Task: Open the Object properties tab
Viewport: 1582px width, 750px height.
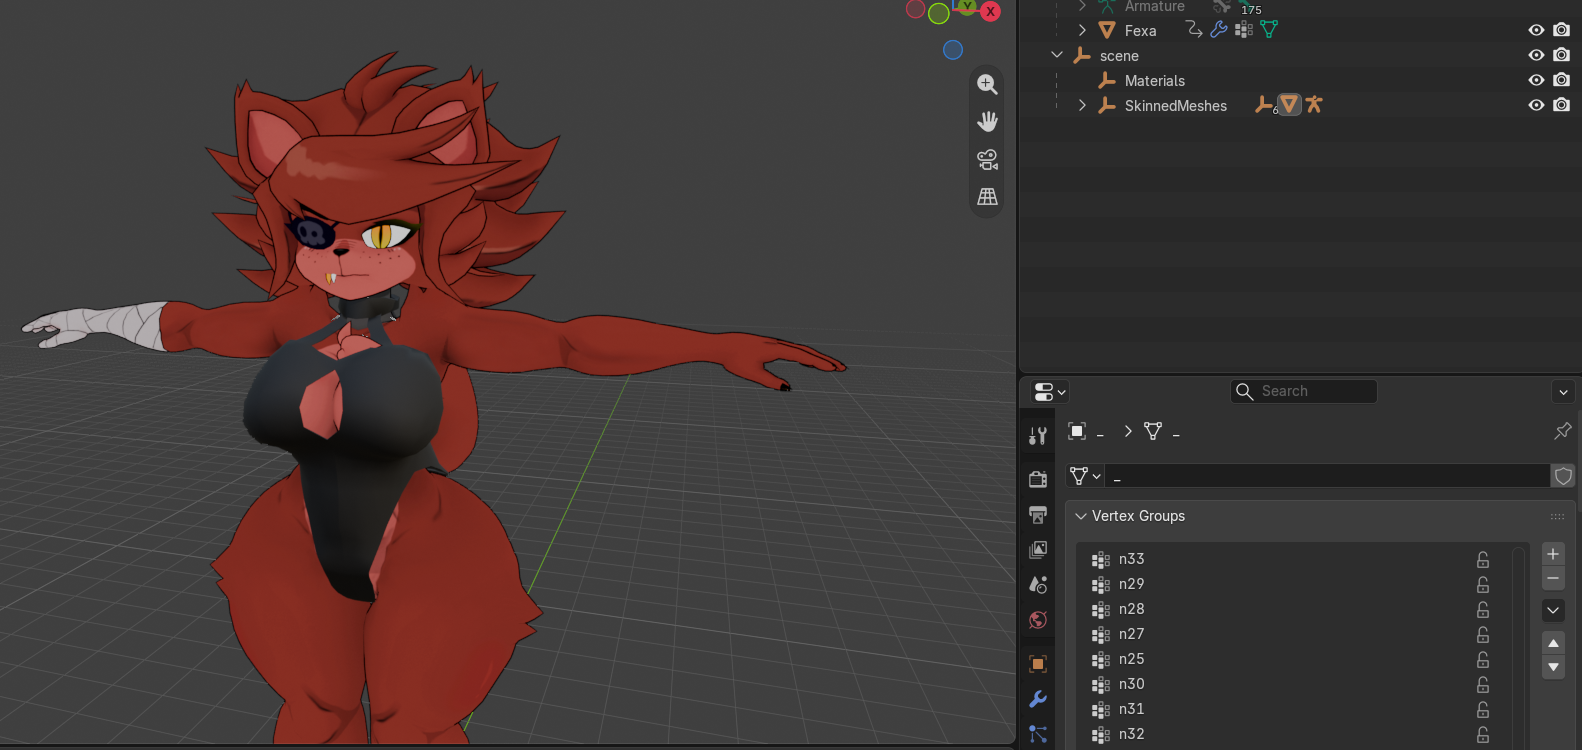Action: click(1038, 664)
